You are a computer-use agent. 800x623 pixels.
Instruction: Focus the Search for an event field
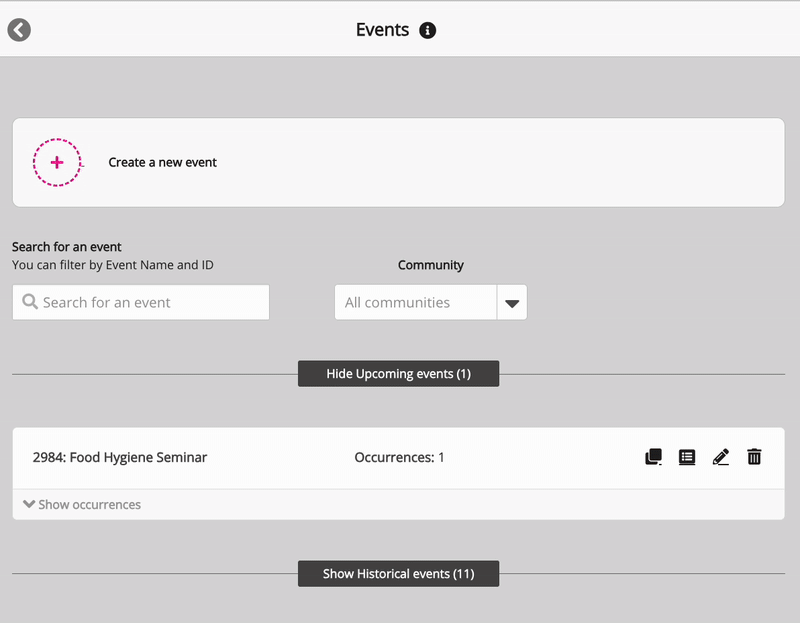point(150,302)
